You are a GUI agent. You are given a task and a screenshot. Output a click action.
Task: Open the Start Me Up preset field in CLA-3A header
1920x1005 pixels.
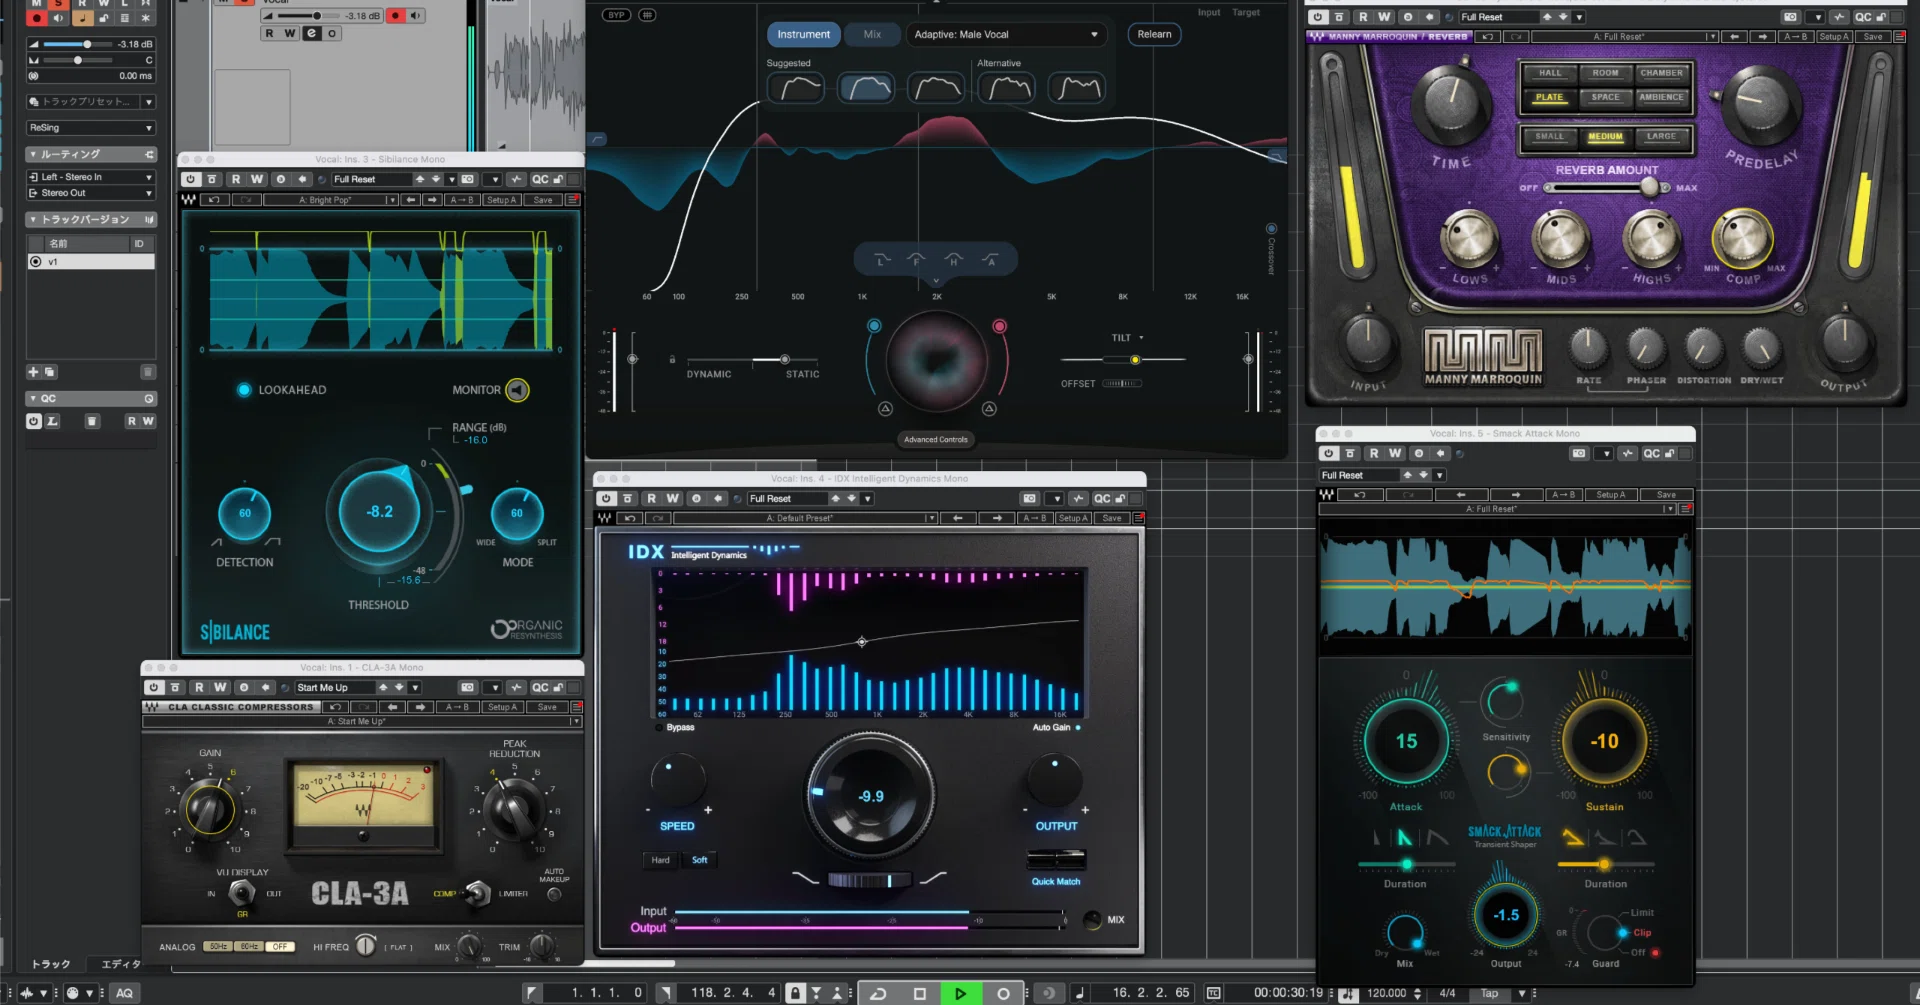coord(334,688)
